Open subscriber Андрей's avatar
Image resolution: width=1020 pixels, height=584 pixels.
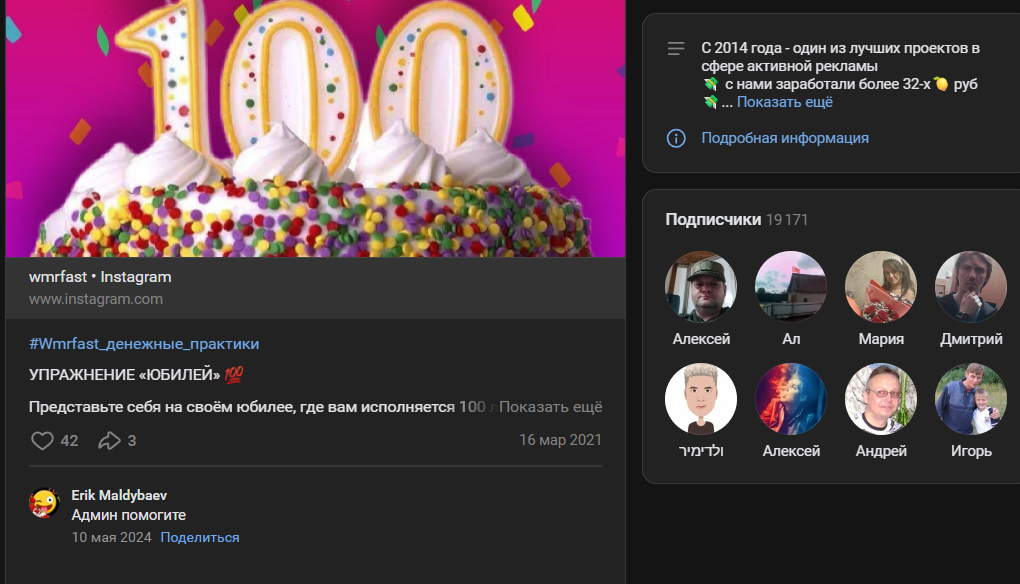pyautogui.click(x=881, y=399)
